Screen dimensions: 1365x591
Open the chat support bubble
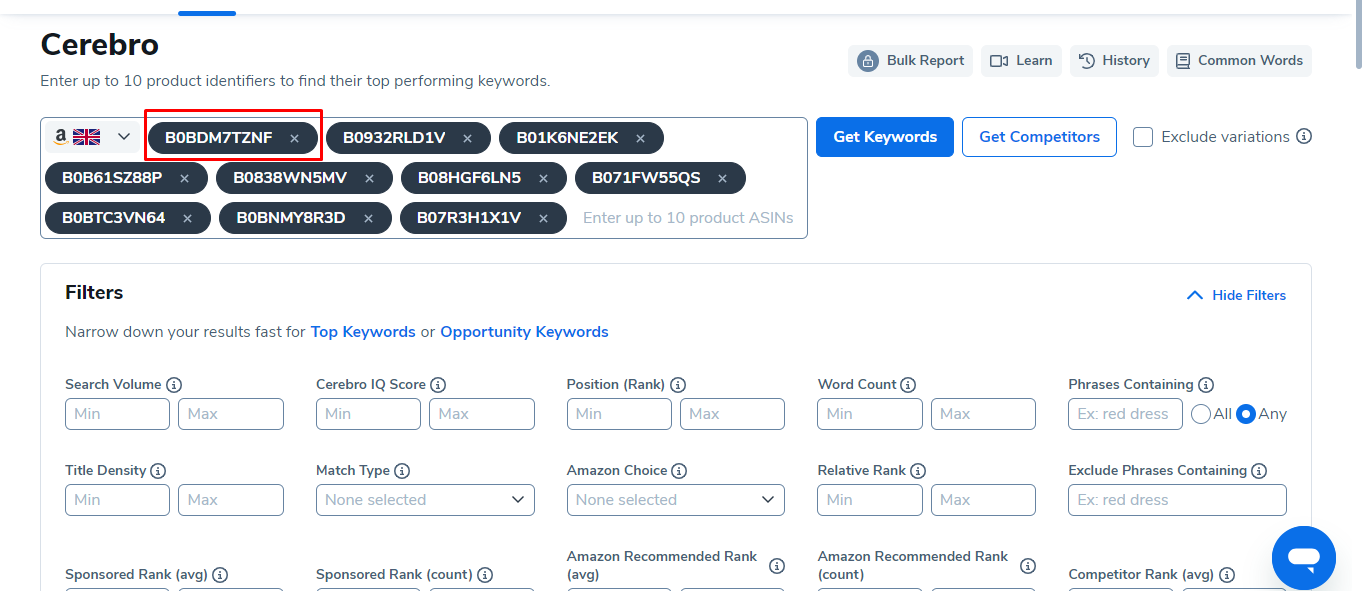[1304, 557]
